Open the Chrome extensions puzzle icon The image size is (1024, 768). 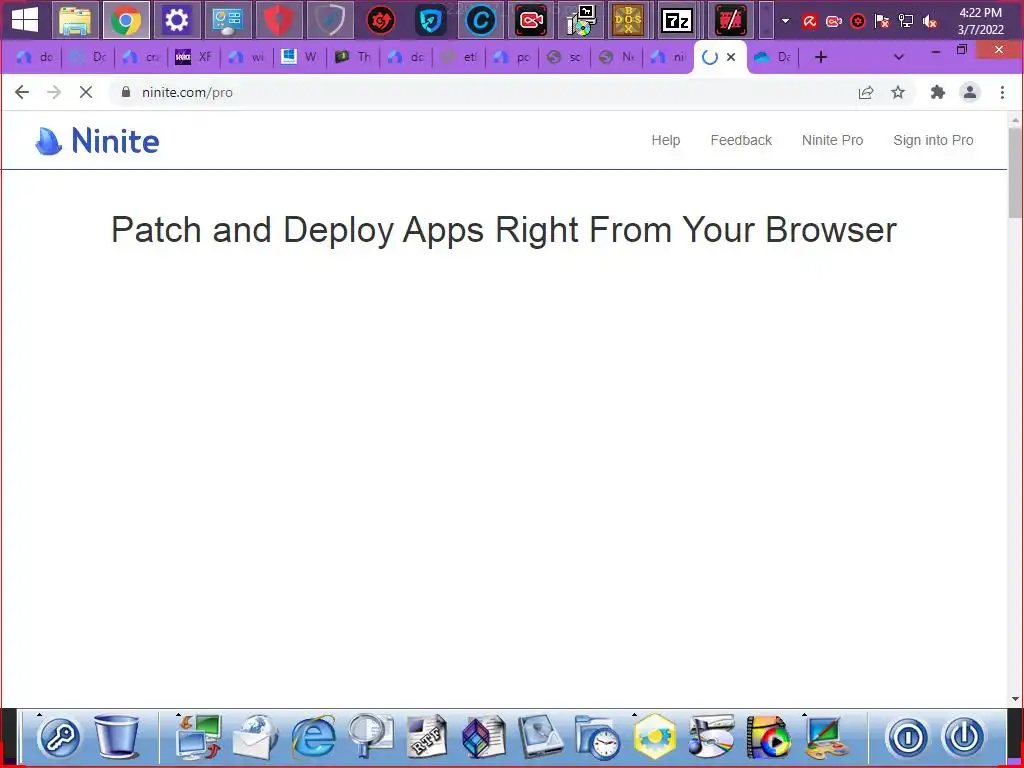[938, 92]
